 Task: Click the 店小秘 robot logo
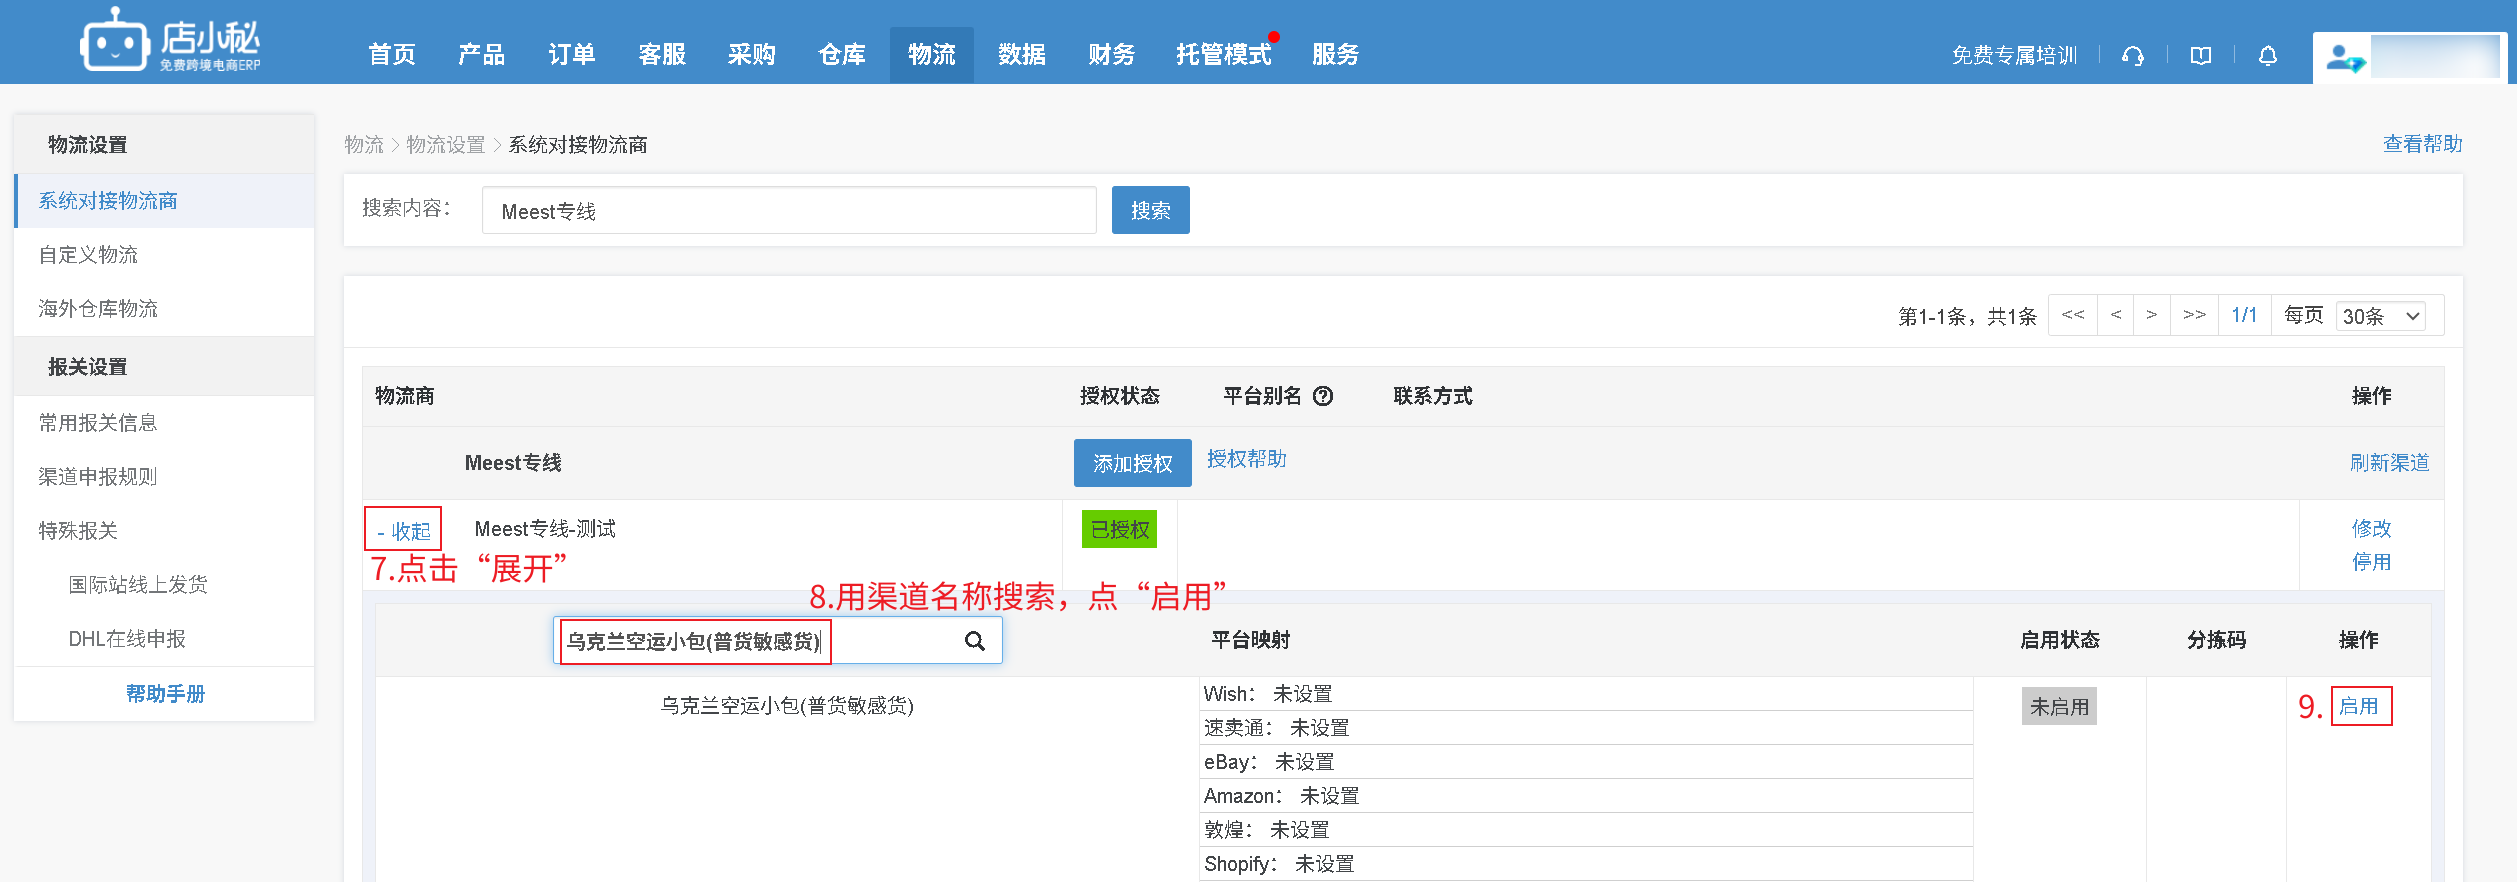[x=114, y=42]
